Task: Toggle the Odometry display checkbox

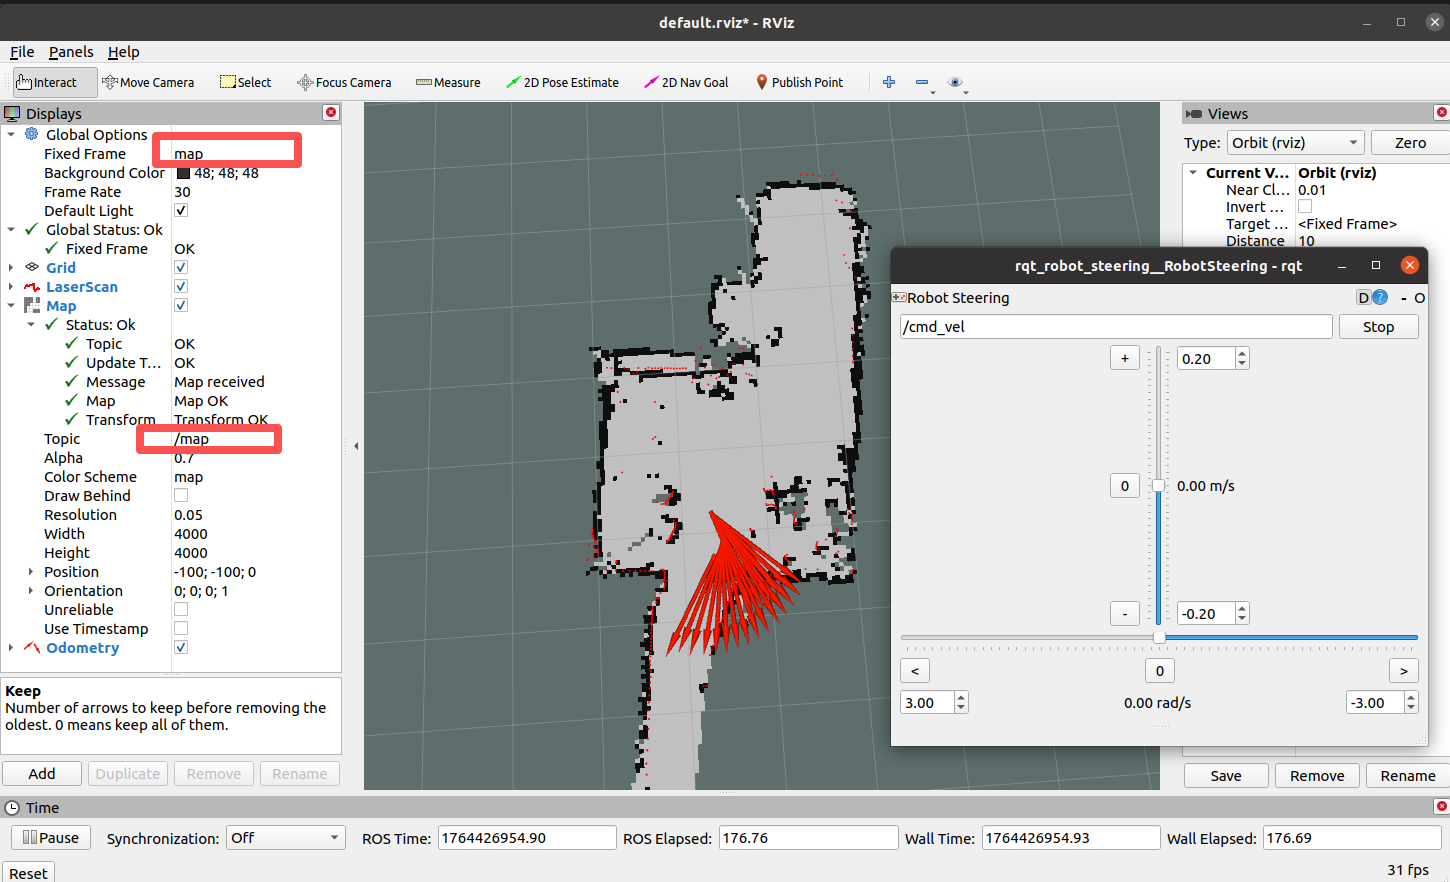Action: [x=181, y=648]
